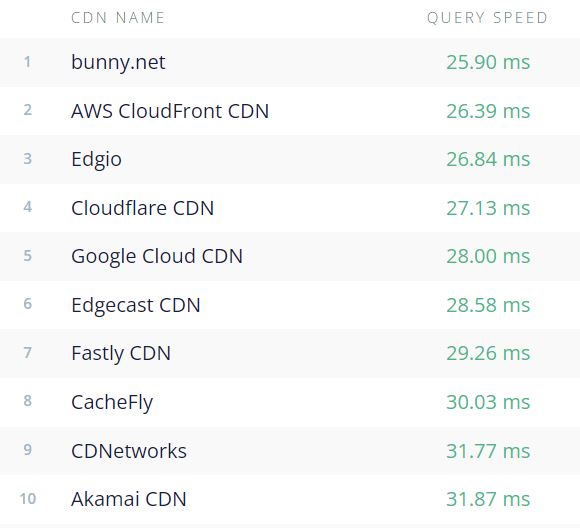Open the Fastly CDN listing

click(121, 354)
